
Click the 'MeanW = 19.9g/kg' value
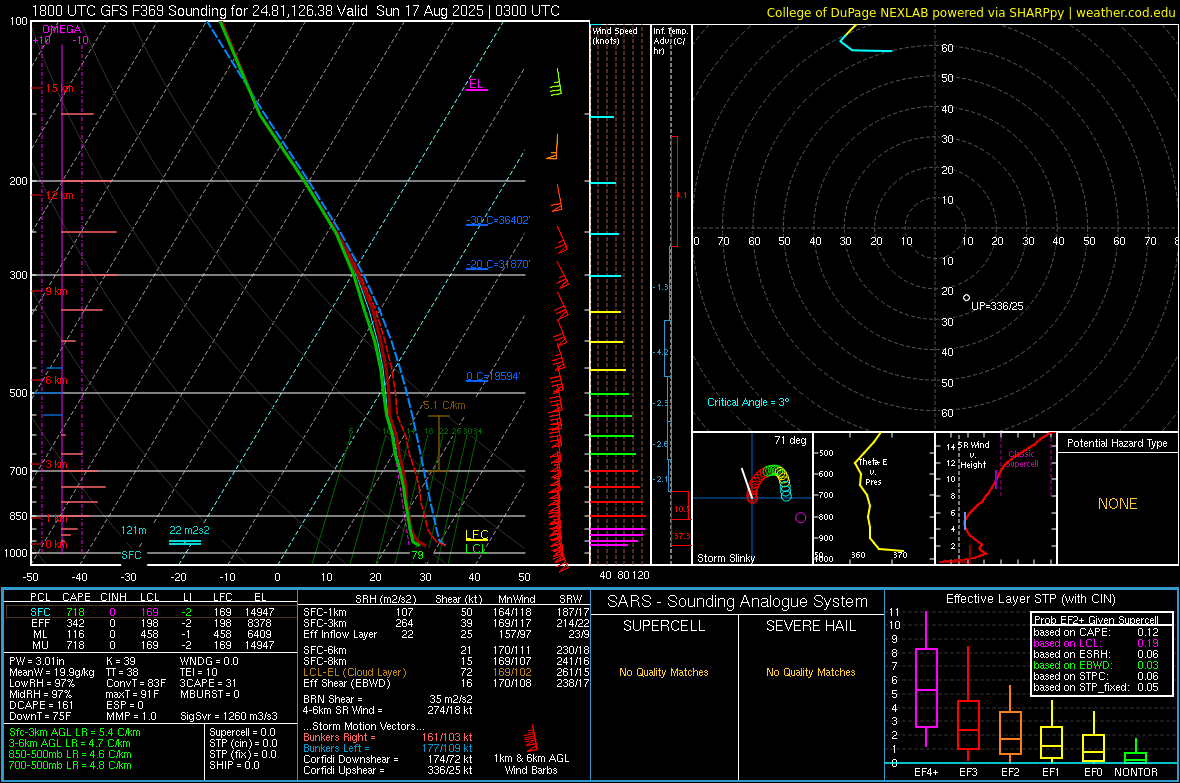(x=52, y=672)
